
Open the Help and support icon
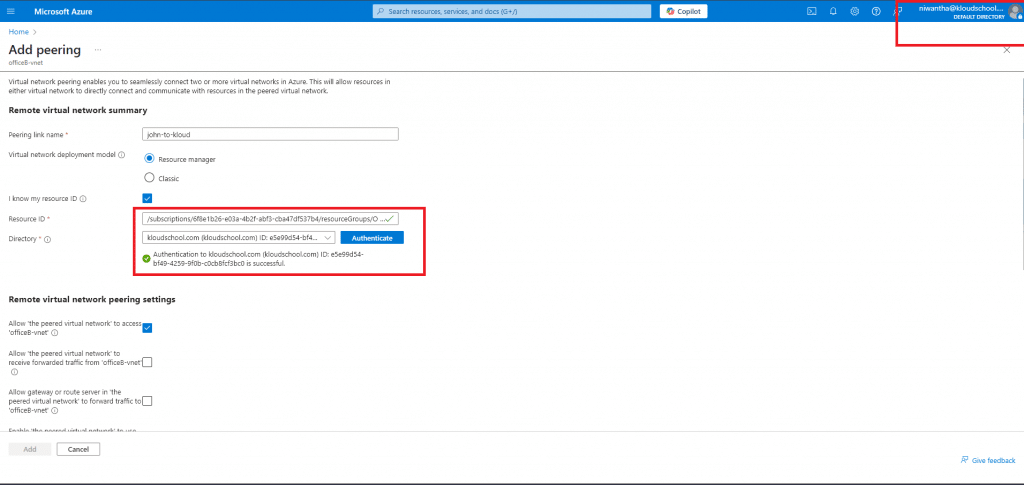click(876, 11)
